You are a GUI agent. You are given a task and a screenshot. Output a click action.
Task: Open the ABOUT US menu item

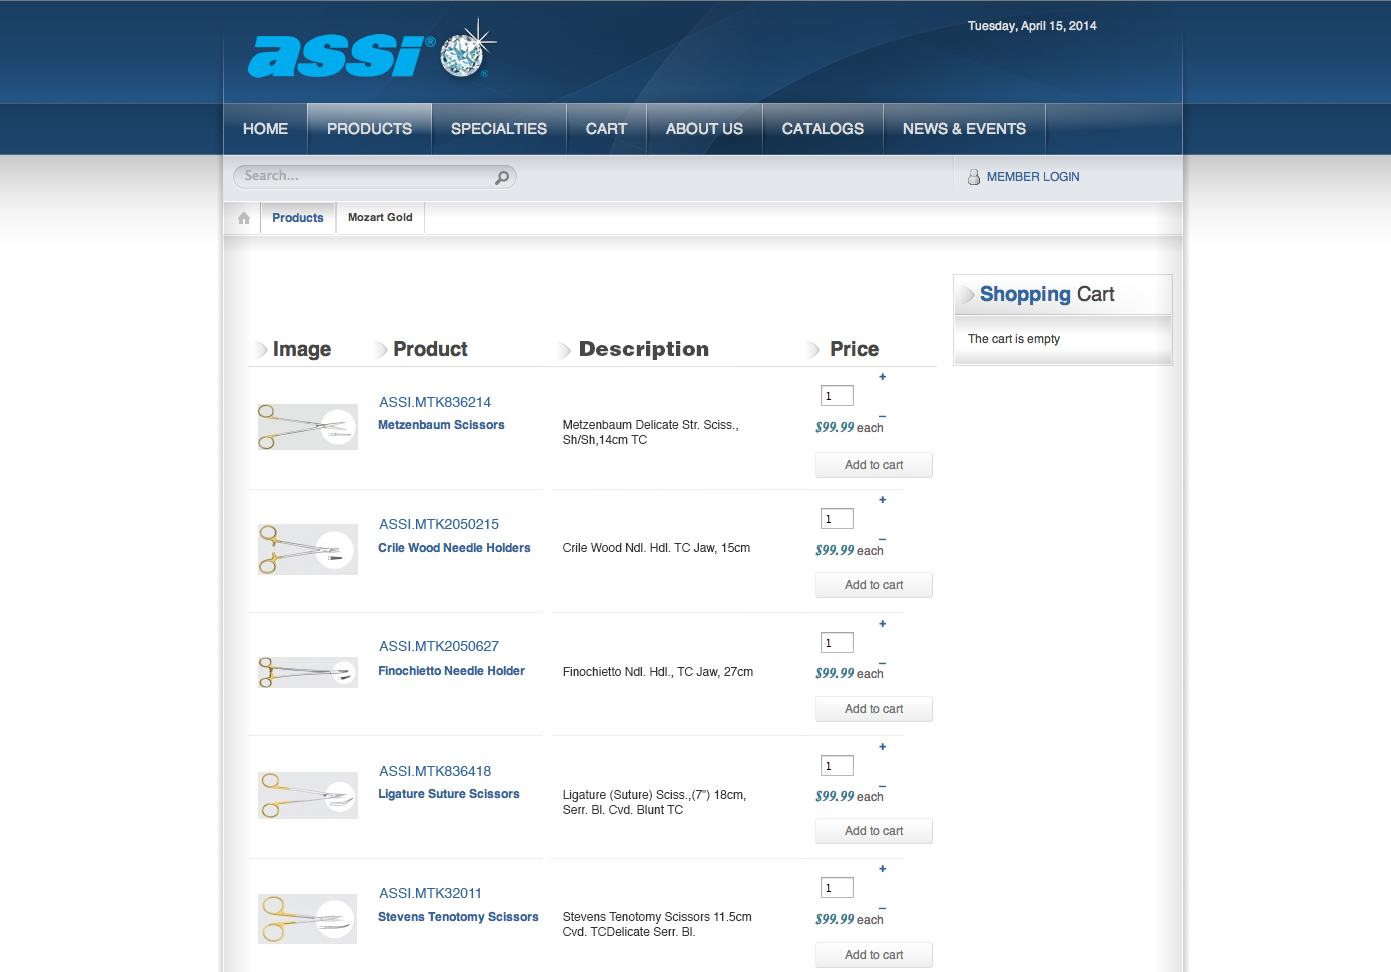(704, 129)
